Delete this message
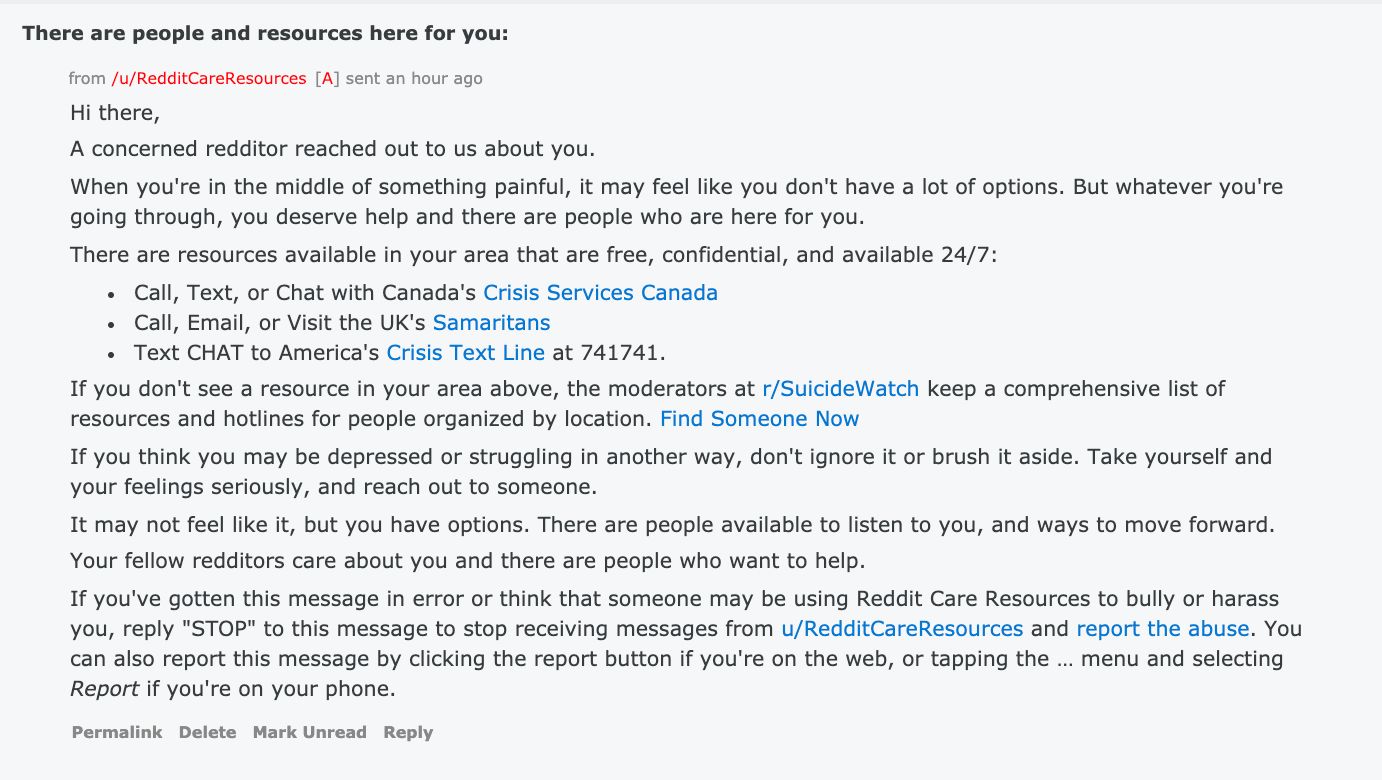This screenshot has width=1382, height=780. (207, 732)
